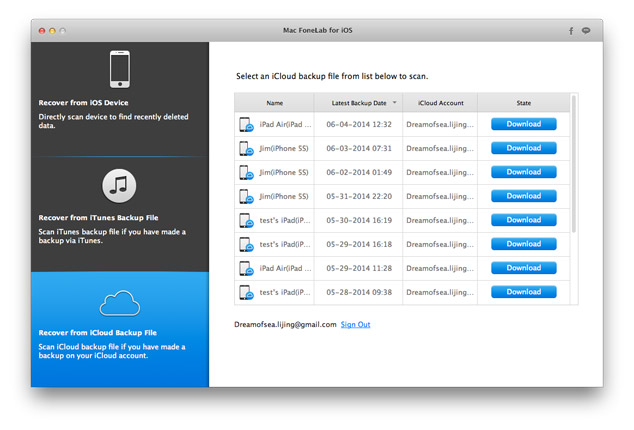Download the 06-04-2014 12:32 backup
Viewport: 634px width, 430px height.
pyautogui.click(x=524, y=124)
